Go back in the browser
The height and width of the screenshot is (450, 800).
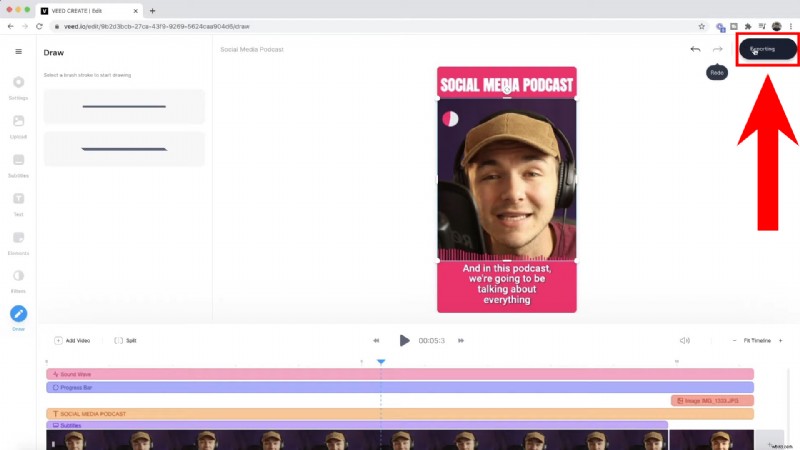(11, 27)
